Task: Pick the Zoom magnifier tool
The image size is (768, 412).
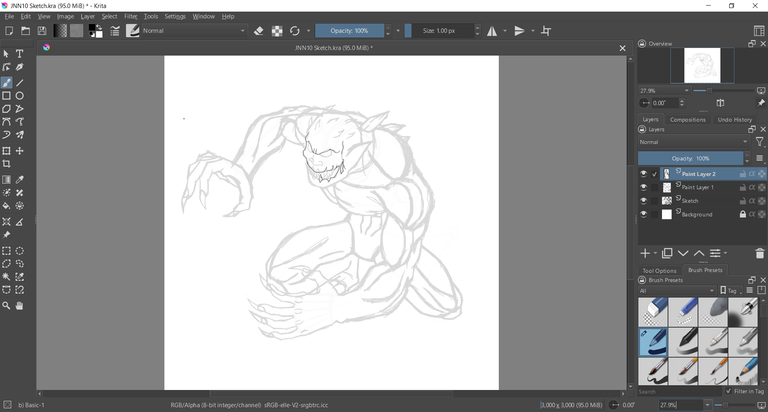Action: coord(6,306)
